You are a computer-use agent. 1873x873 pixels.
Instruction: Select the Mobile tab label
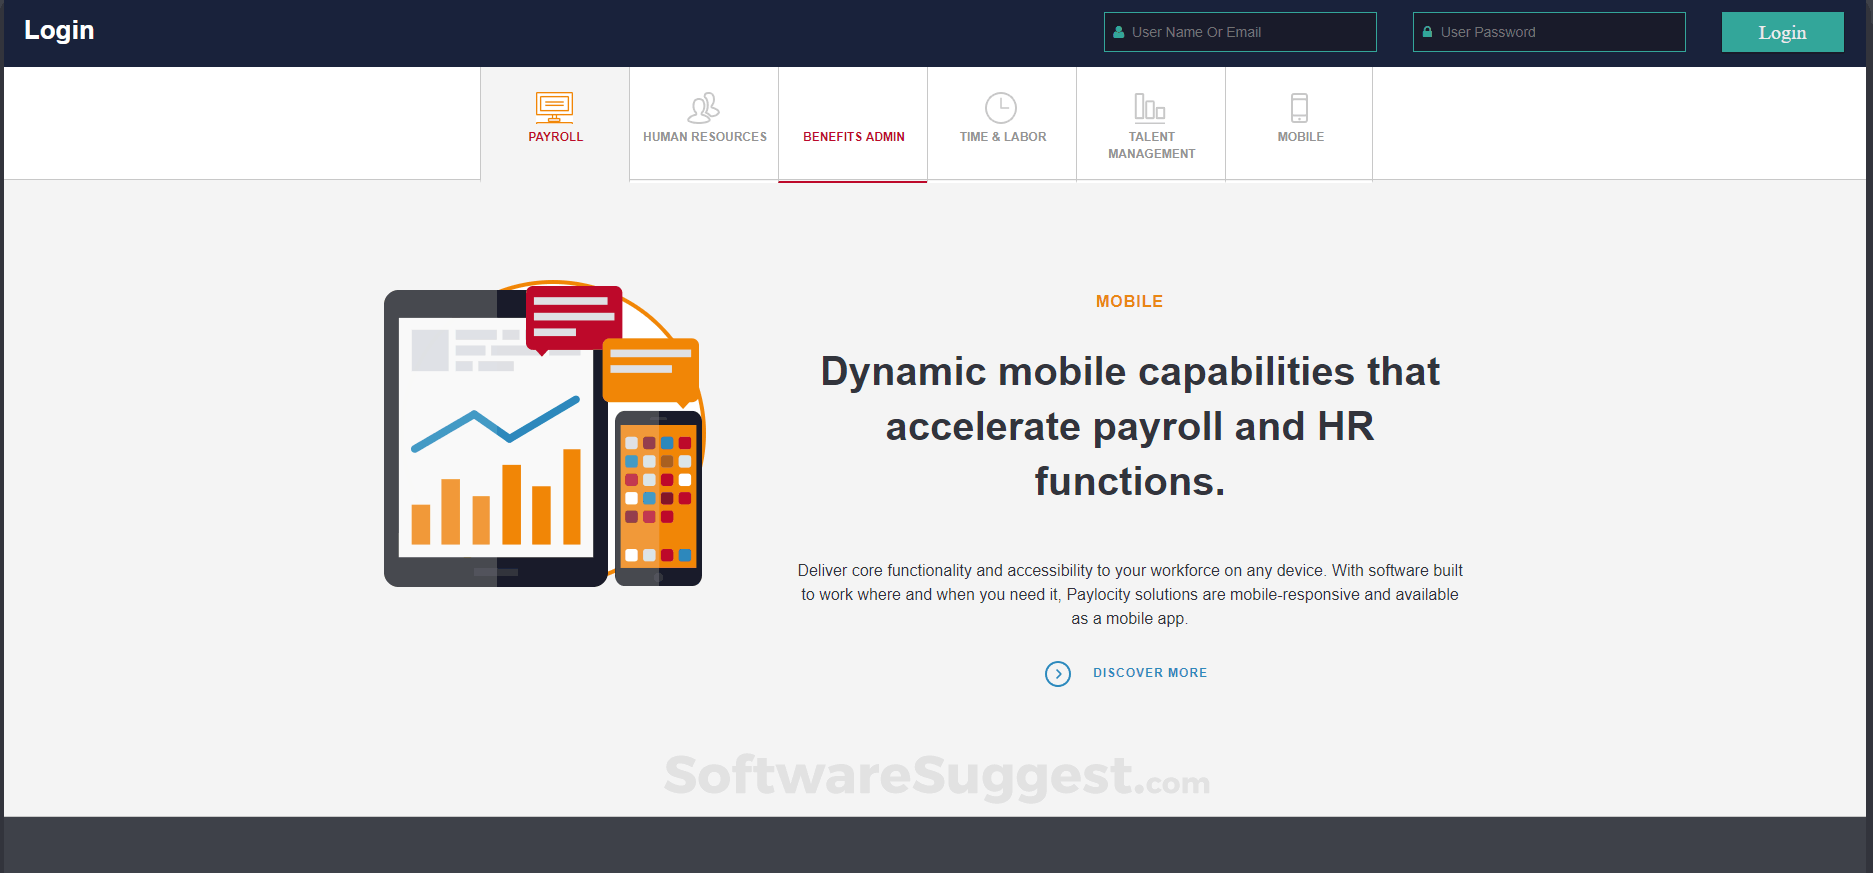pyautogui.click(x=1300, y=137)
